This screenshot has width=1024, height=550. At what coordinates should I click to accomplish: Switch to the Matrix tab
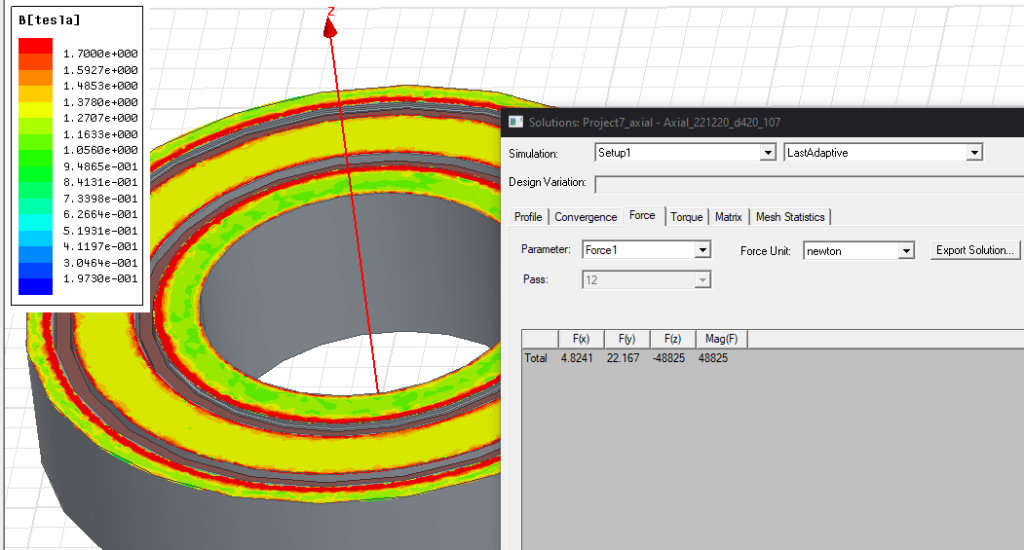tap(728, 217)
